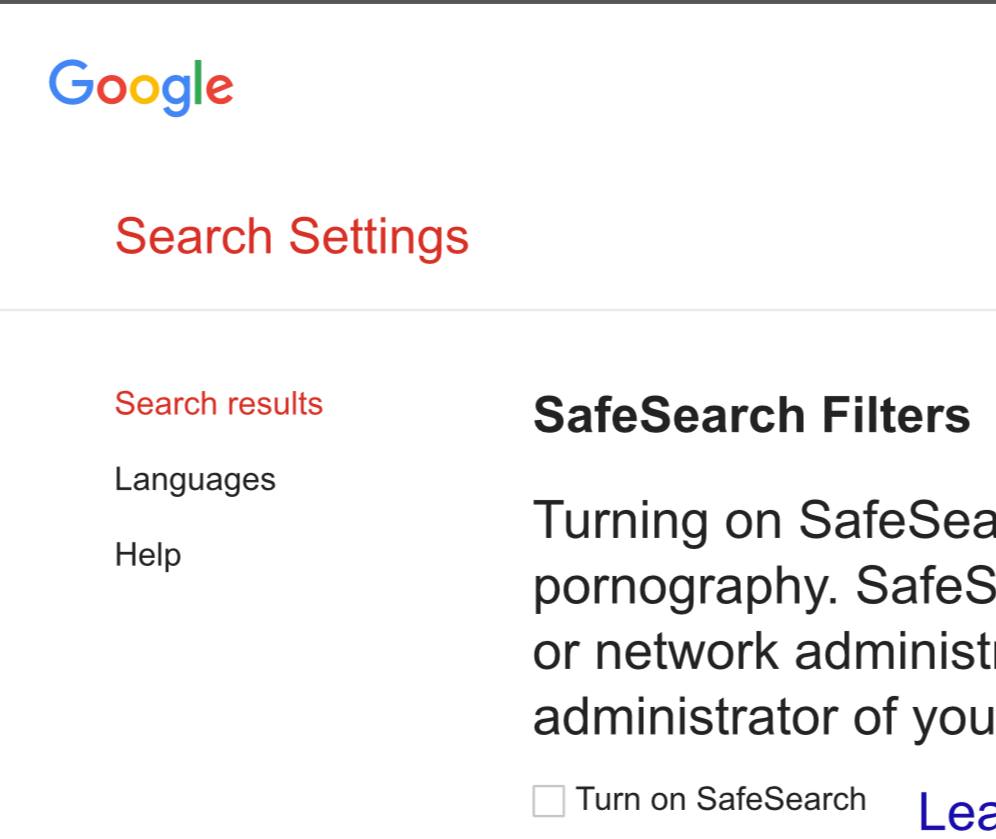The height and width of the screenshot is (839, 996).
Task: Click the horizontal divider under Search Settings
Action: click(x=498, y=310)
